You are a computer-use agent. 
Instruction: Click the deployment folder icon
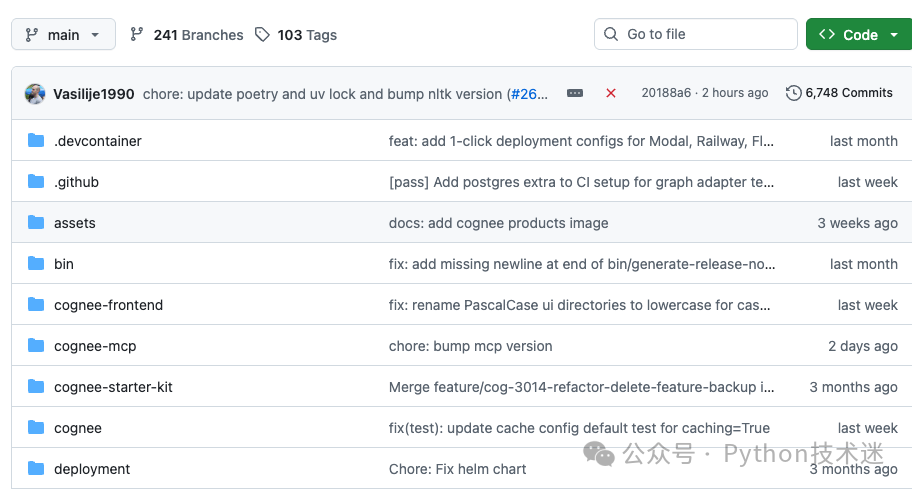click(x=36, y=468)
